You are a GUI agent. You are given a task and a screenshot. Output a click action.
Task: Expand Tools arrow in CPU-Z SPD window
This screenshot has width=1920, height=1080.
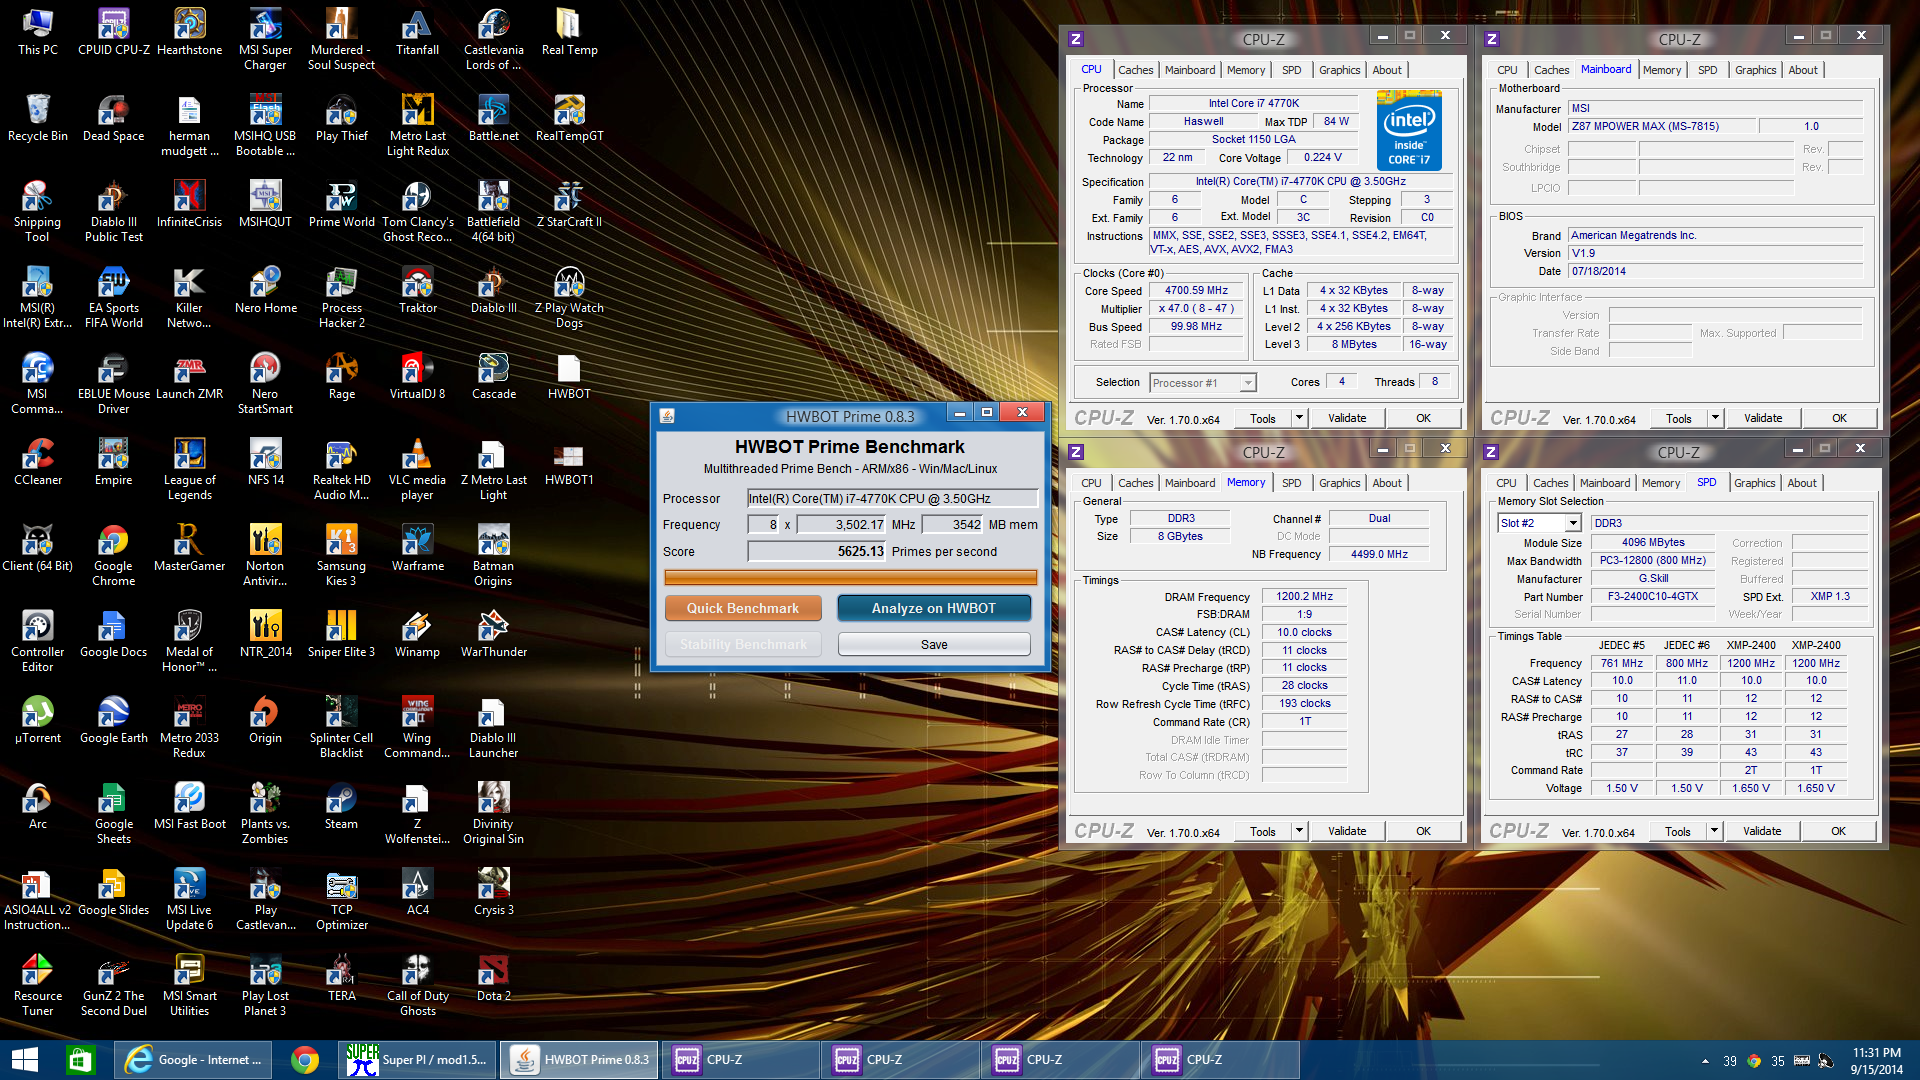(x=1714, y=831)
